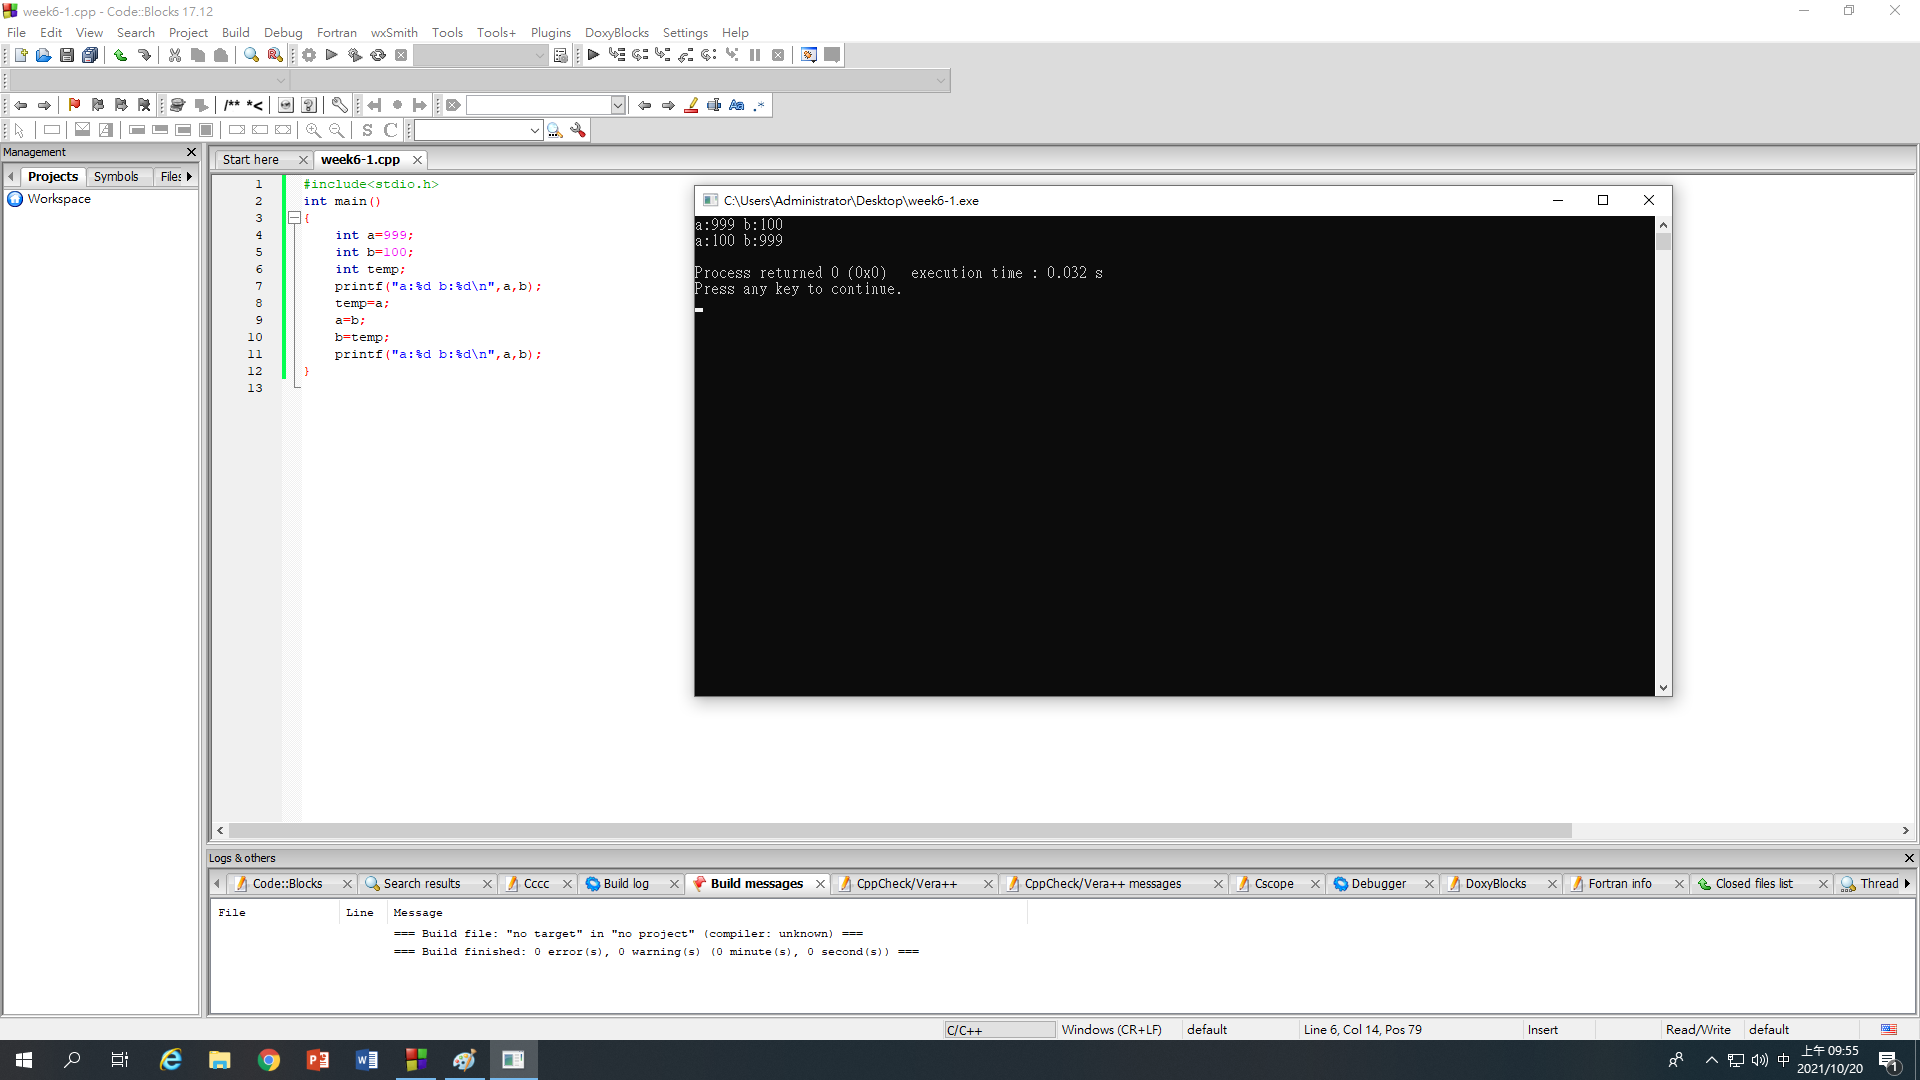Open Chrome from the taskbar
Viewport: 1920px width, 1080px height.
pos(268,1059)
